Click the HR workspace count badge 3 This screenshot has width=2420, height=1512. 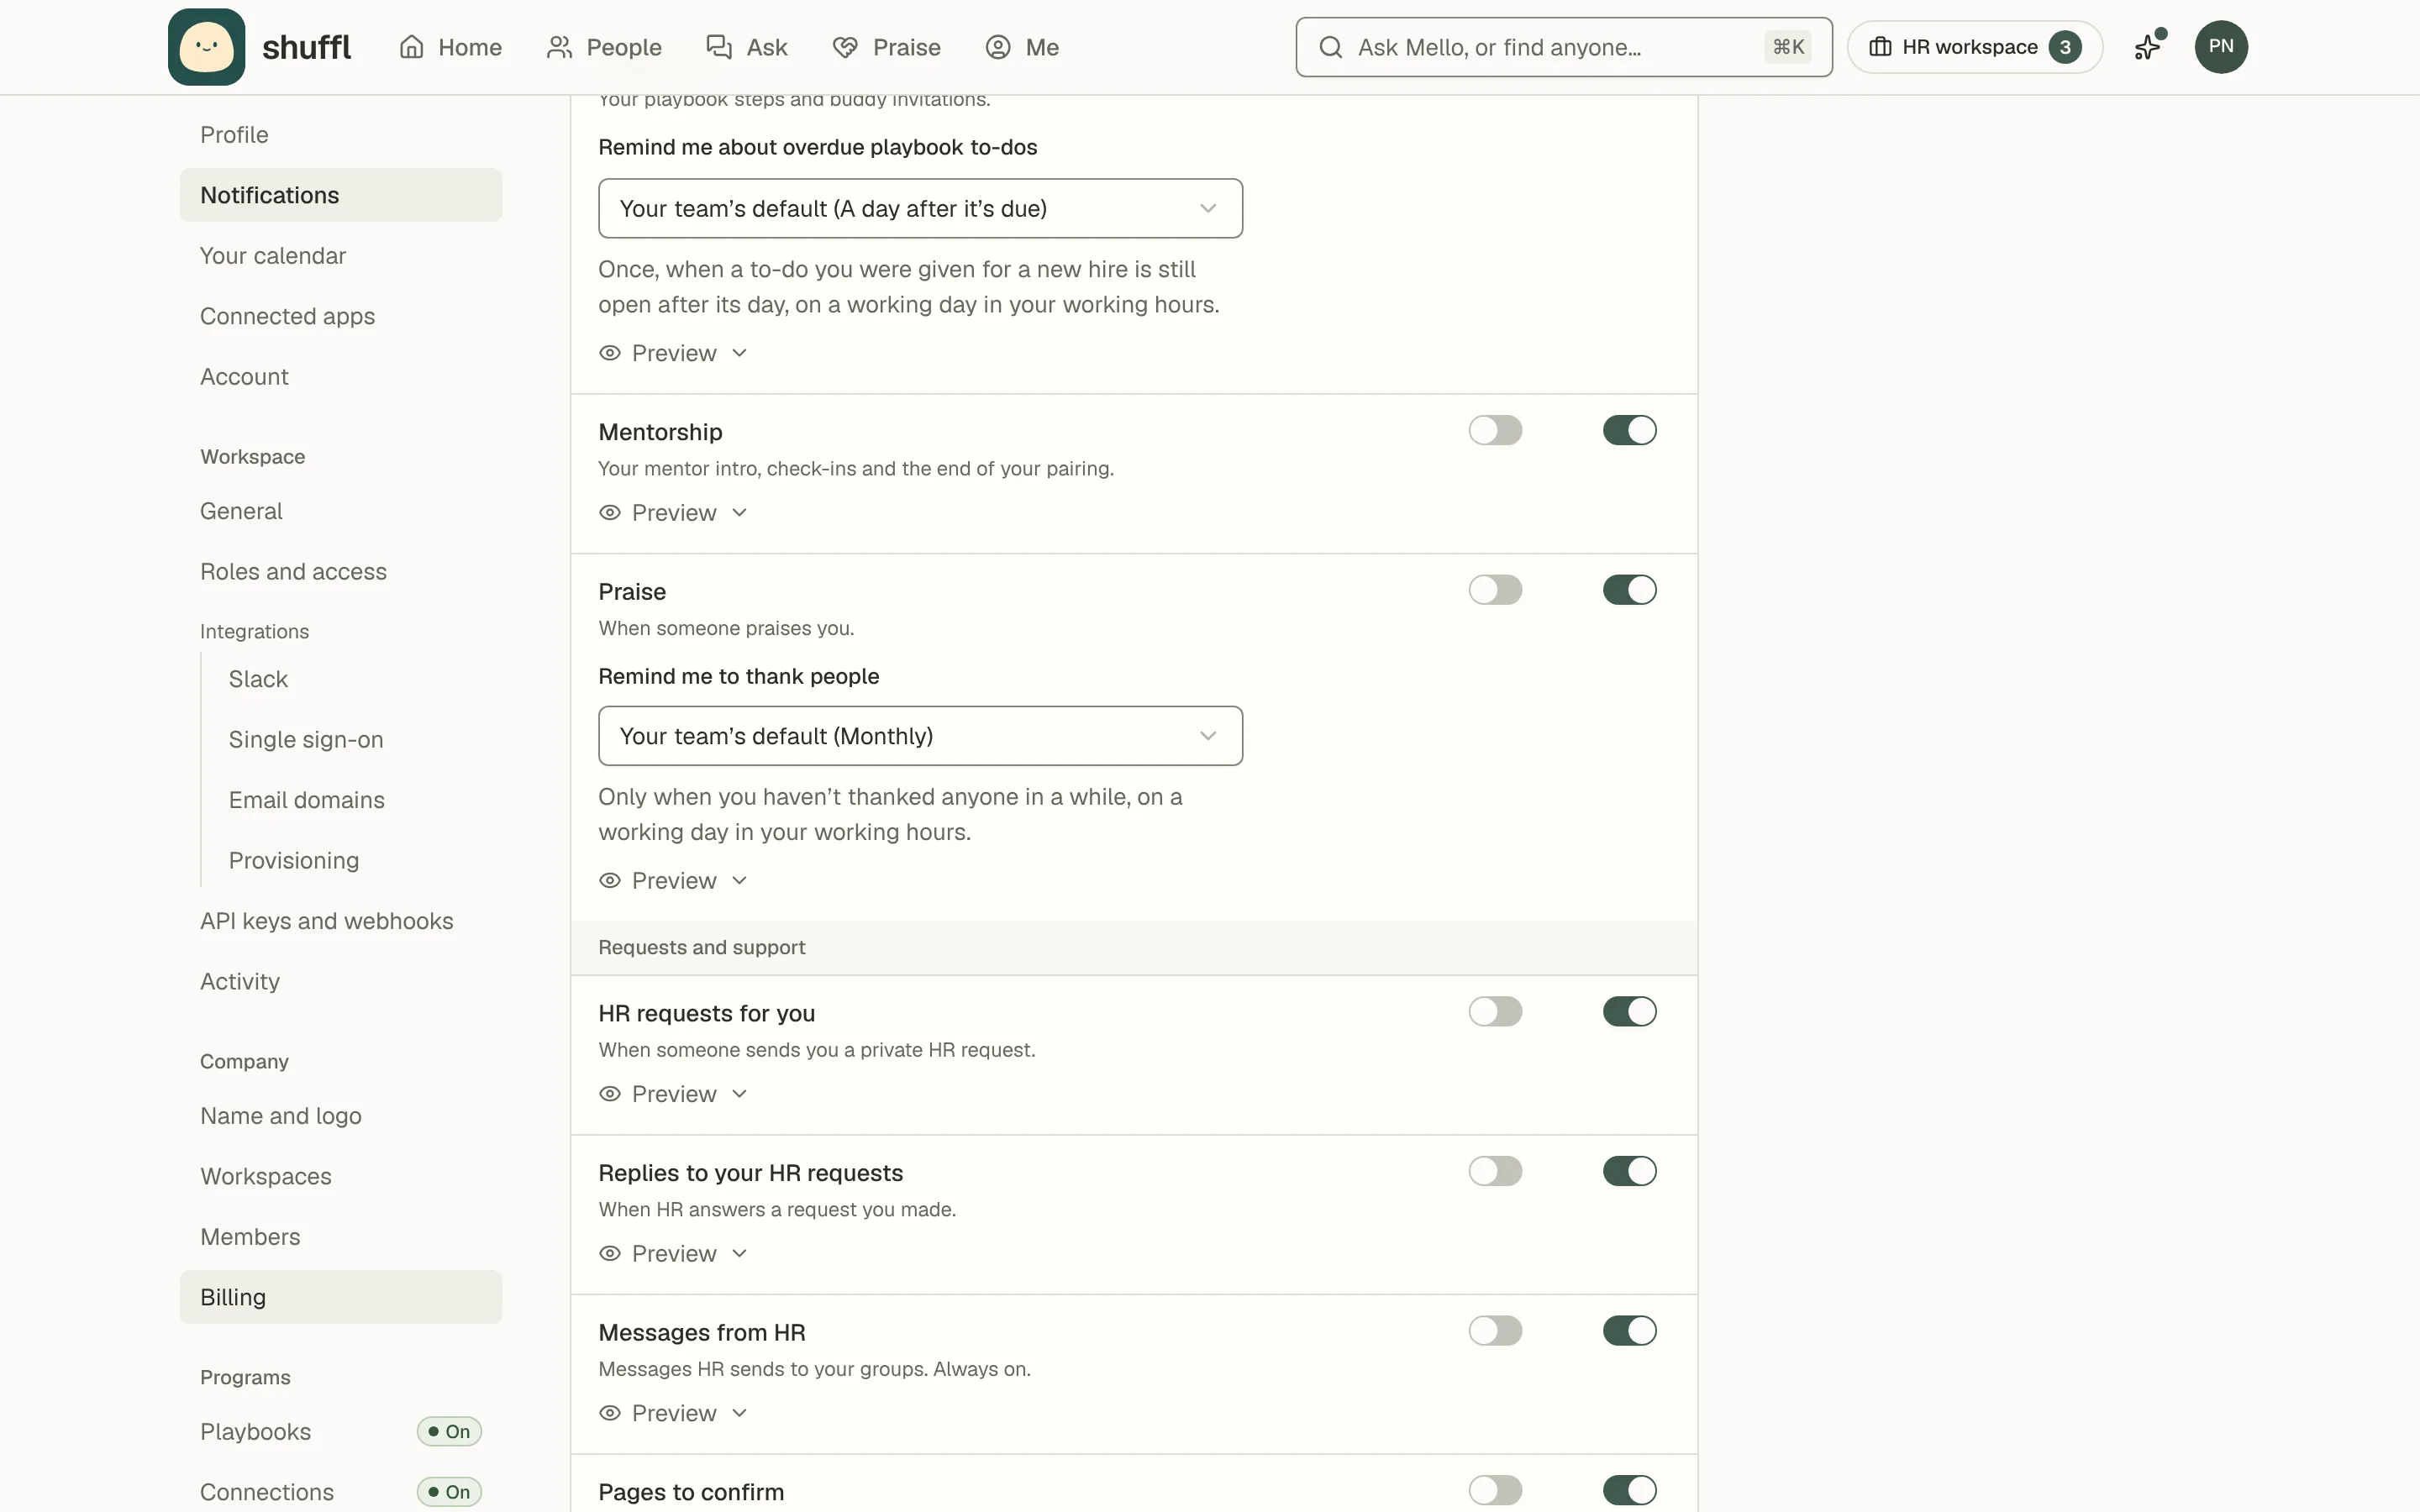coord(2065,47)
